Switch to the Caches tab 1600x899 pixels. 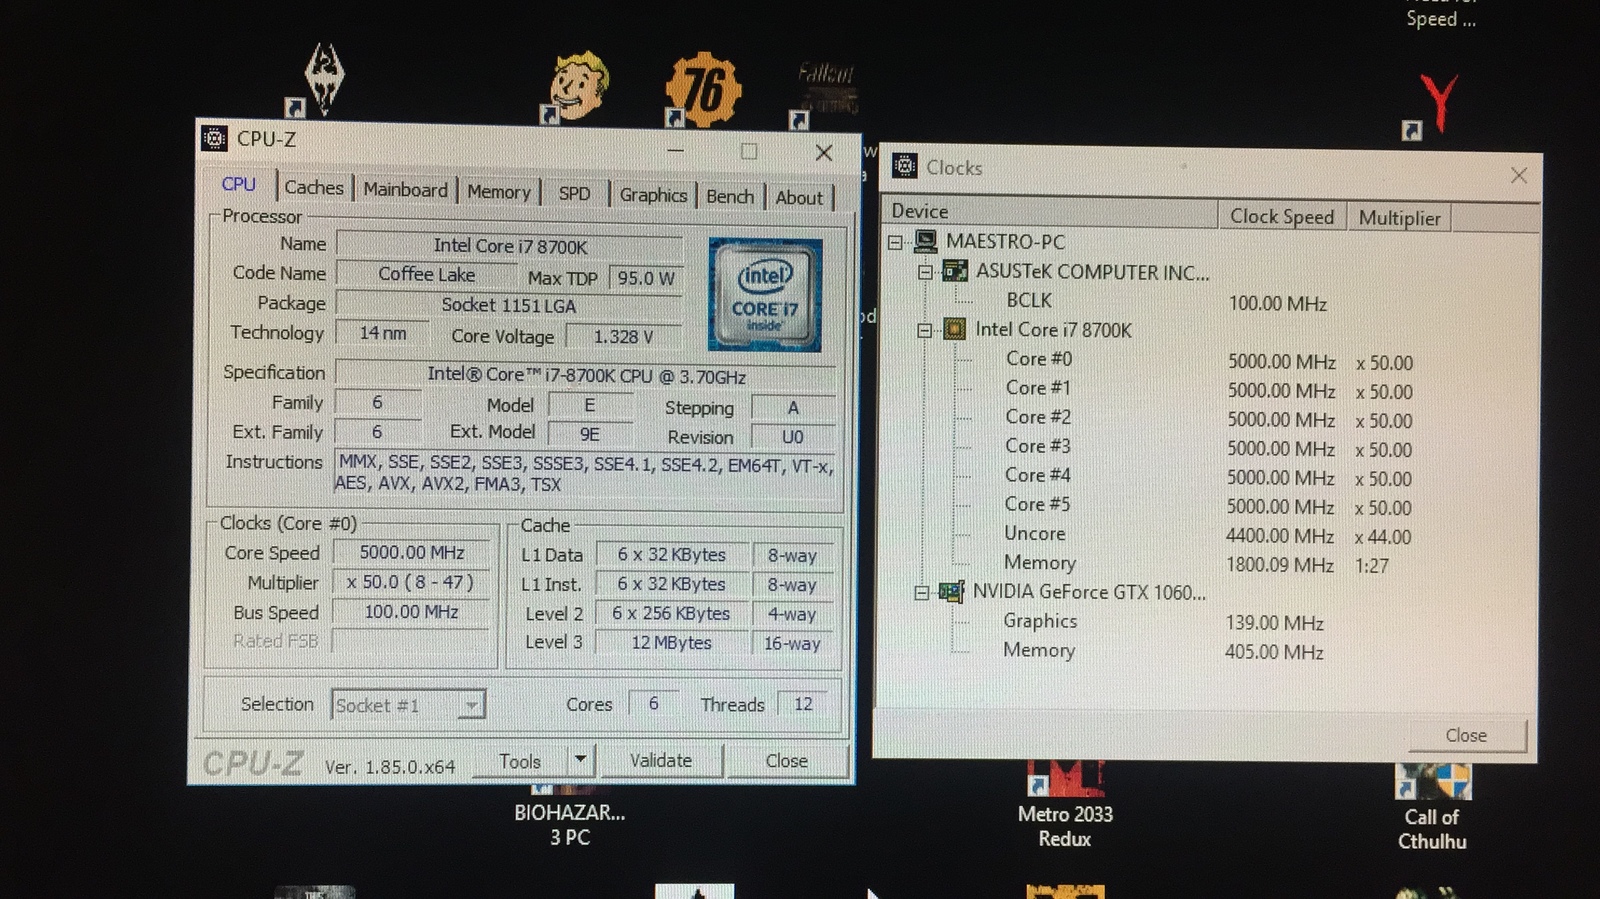coord(314,187)
